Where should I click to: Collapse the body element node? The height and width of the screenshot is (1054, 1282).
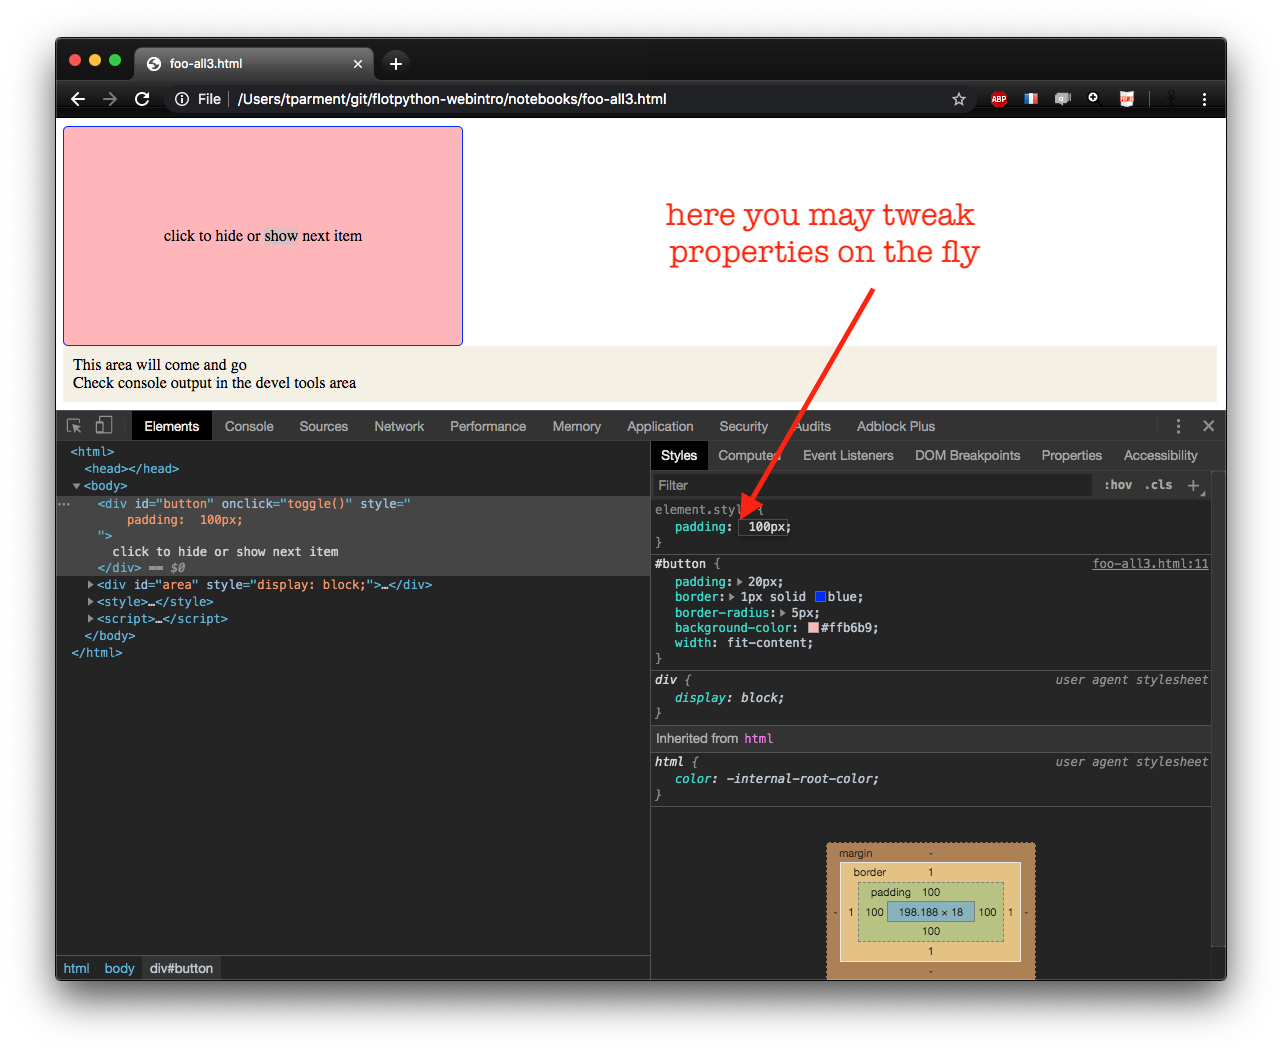77,486
